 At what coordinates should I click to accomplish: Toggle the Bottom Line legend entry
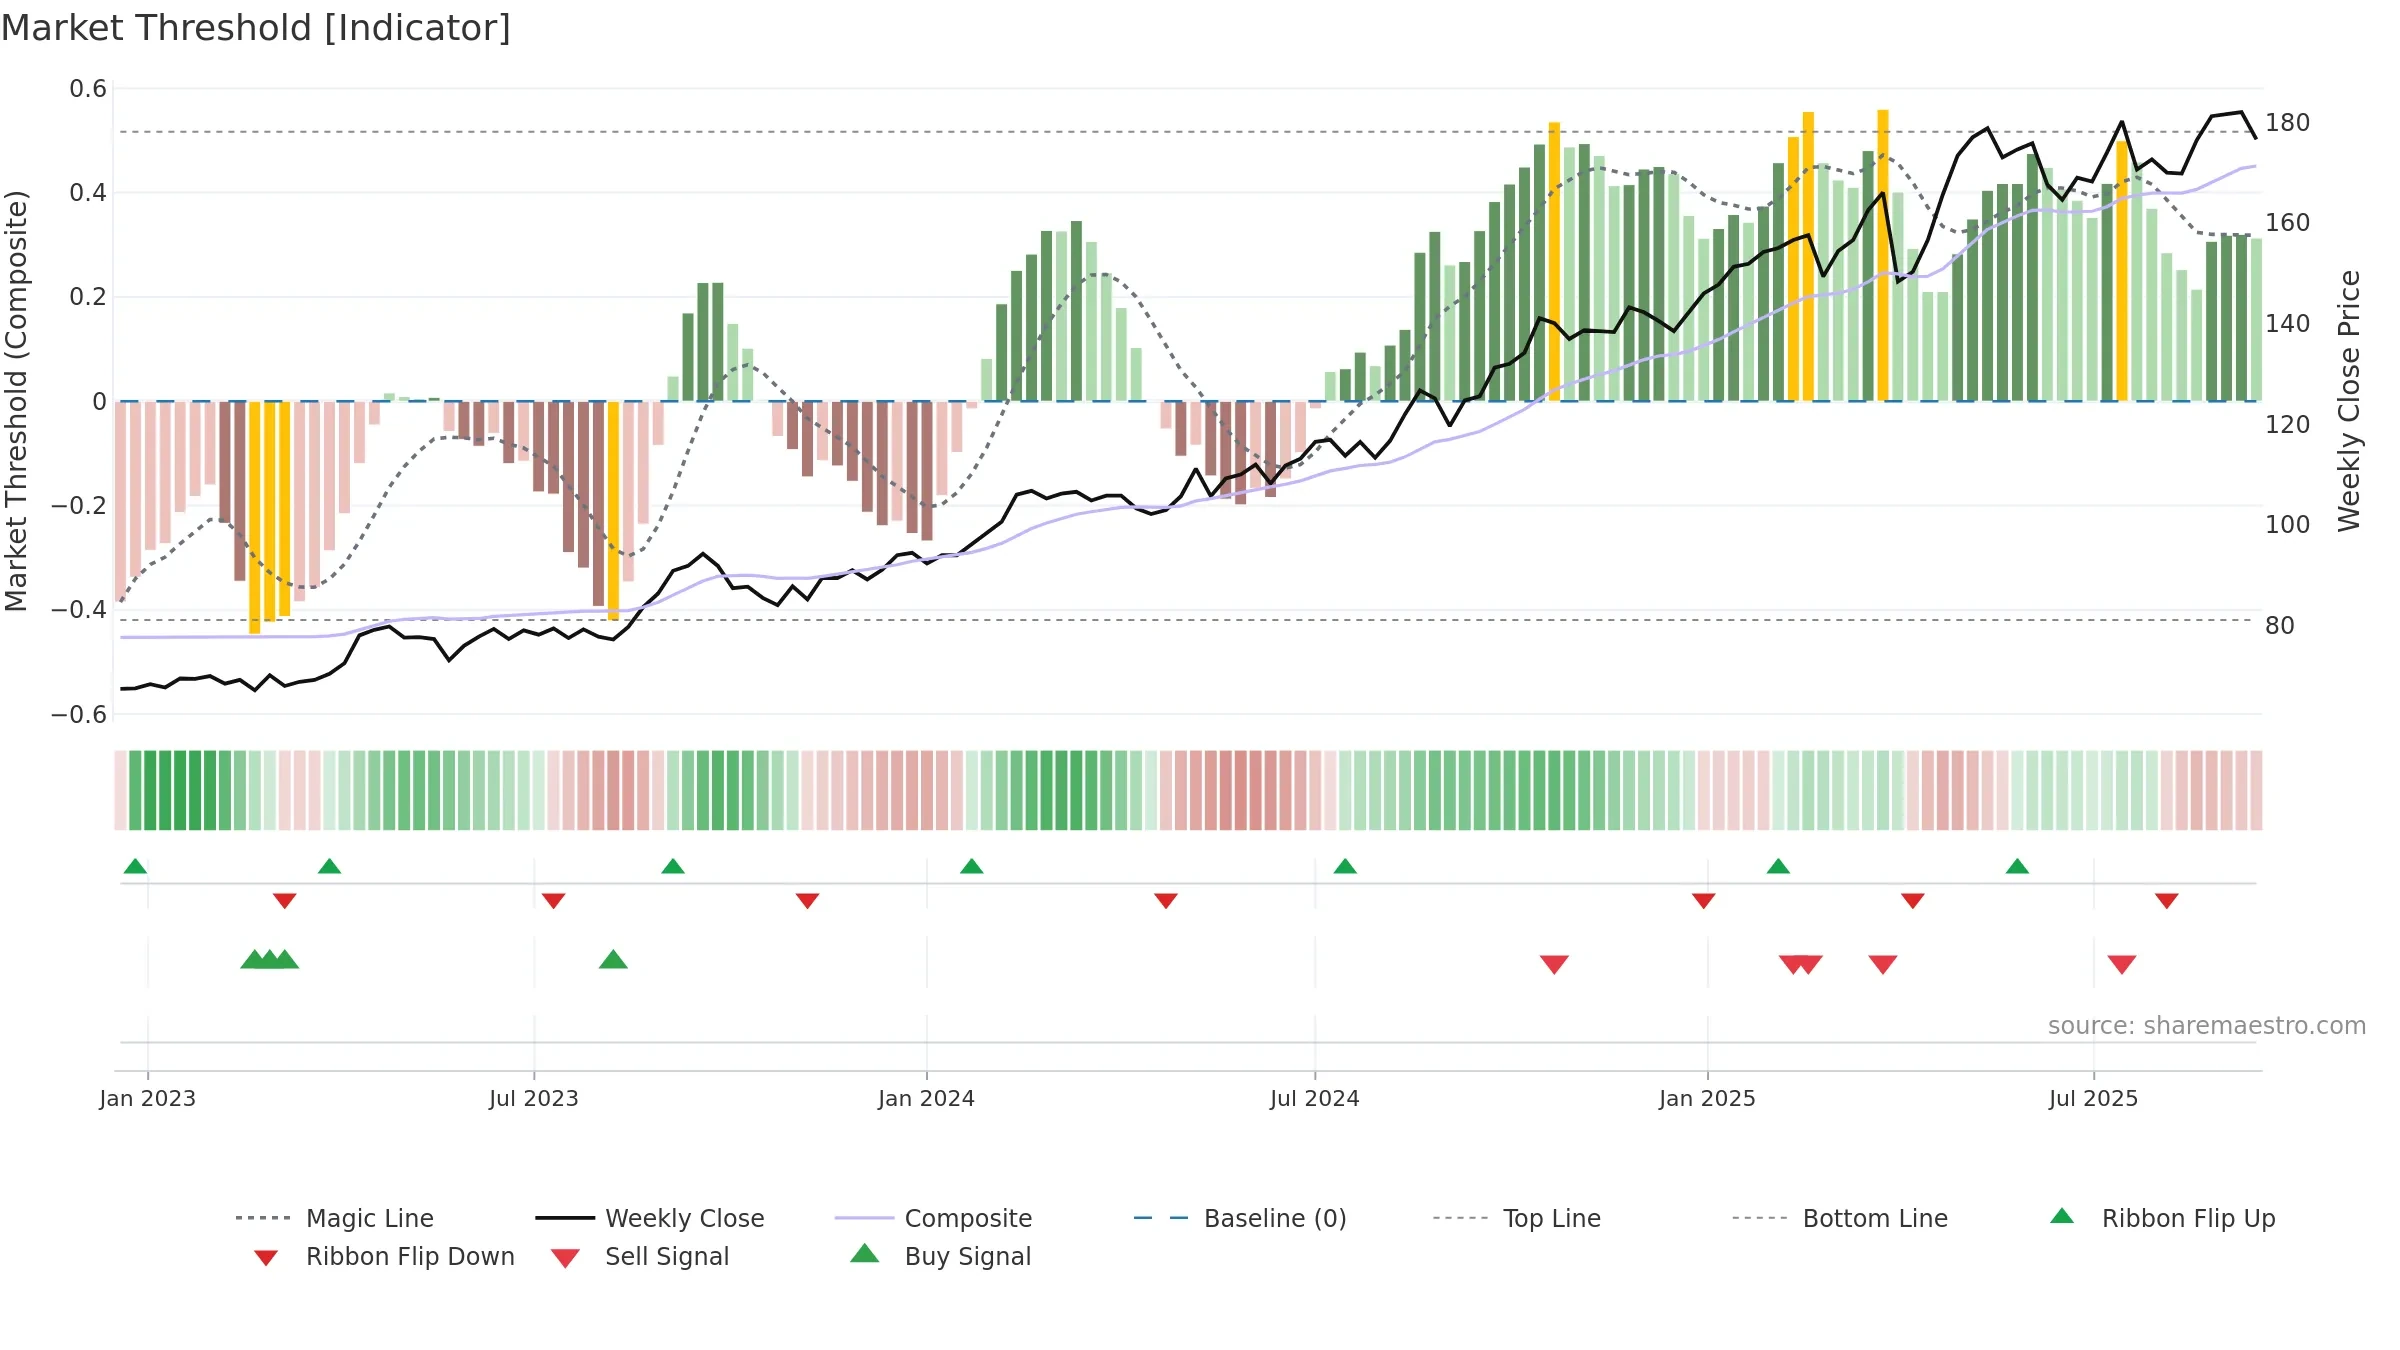pyautogui.click(x=1840, y=1218)
